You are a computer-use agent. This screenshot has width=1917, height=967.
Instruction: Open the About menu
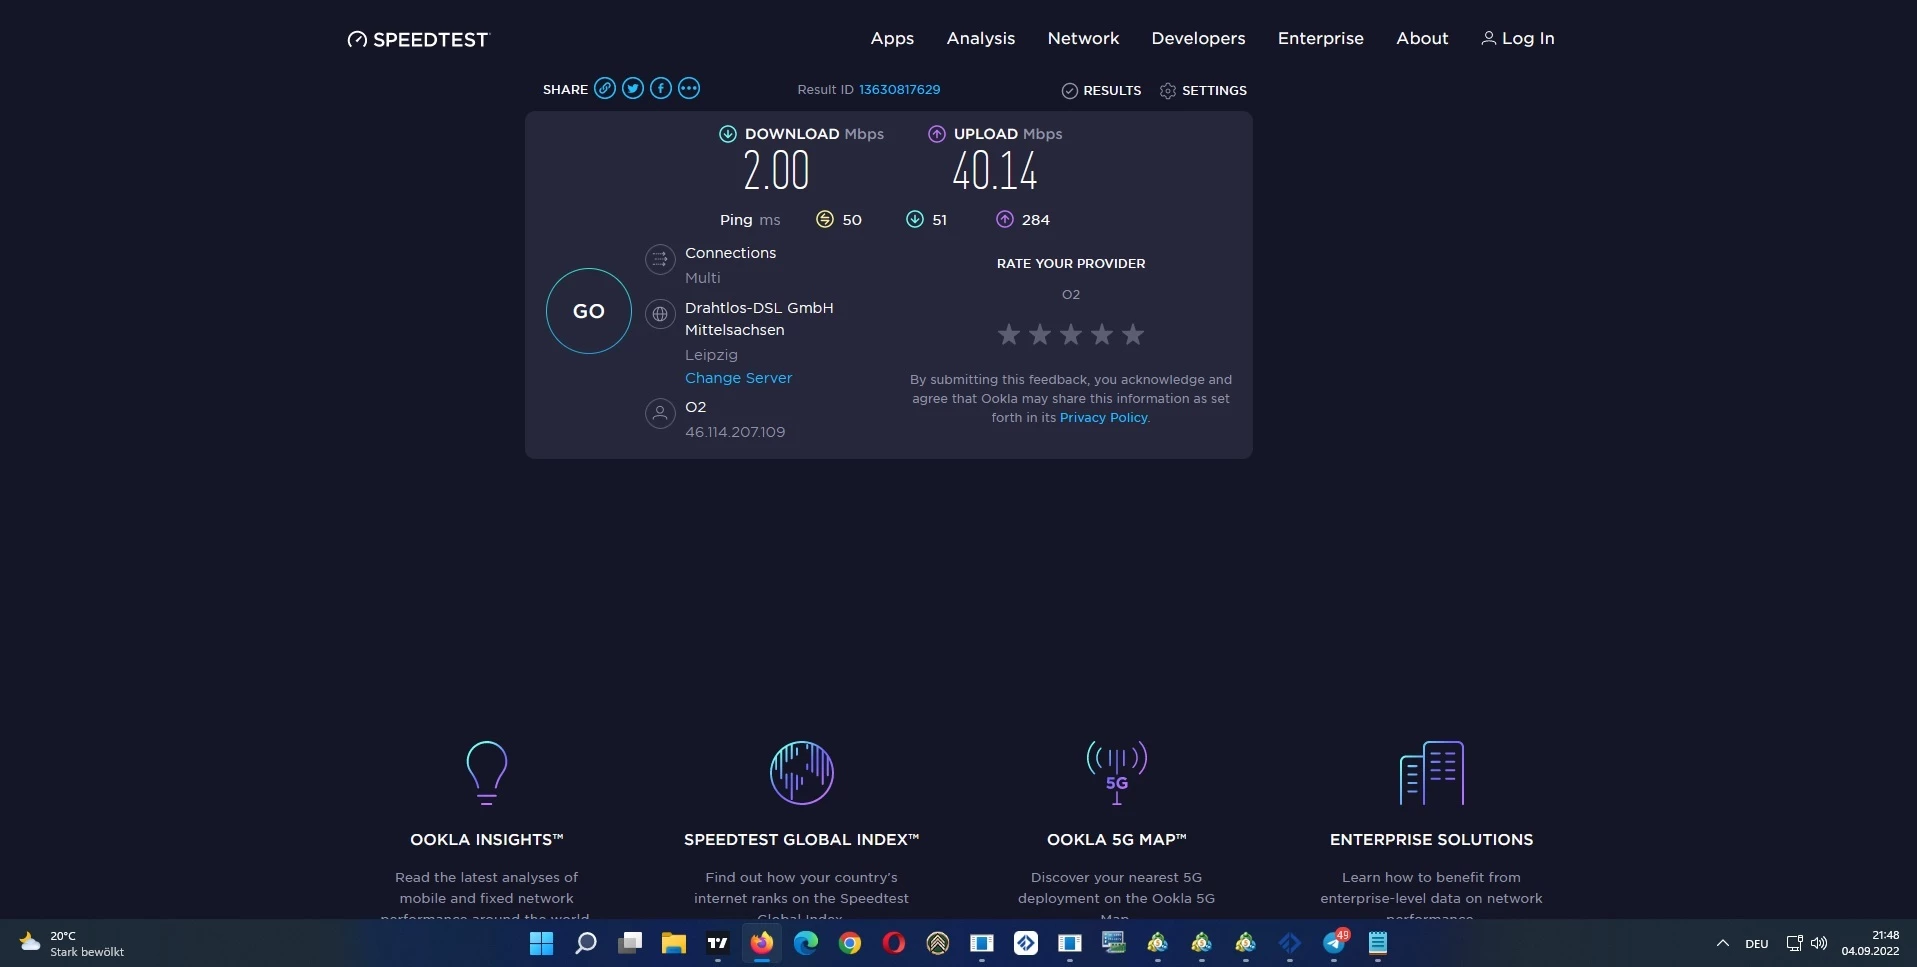click(x=1422, y=38)
